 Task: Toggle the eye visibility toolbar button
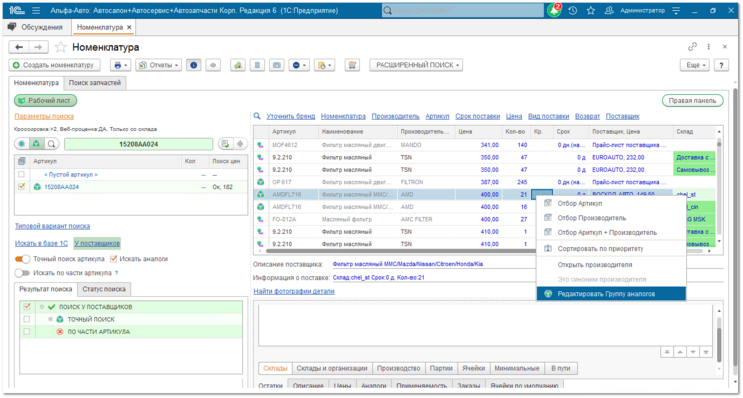click(x=213, y=65)
